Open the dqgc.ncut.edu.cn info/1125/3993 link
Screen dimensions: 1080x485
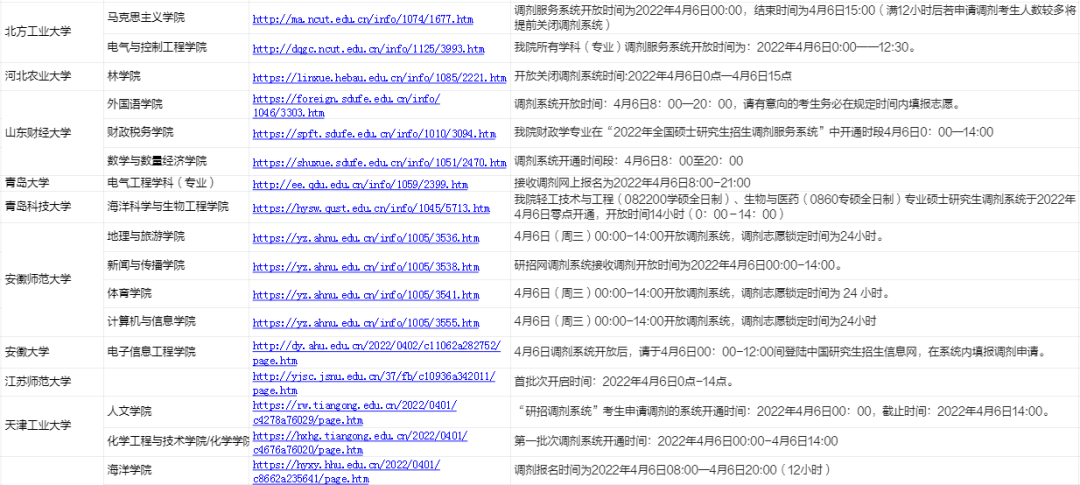(368, 50)
